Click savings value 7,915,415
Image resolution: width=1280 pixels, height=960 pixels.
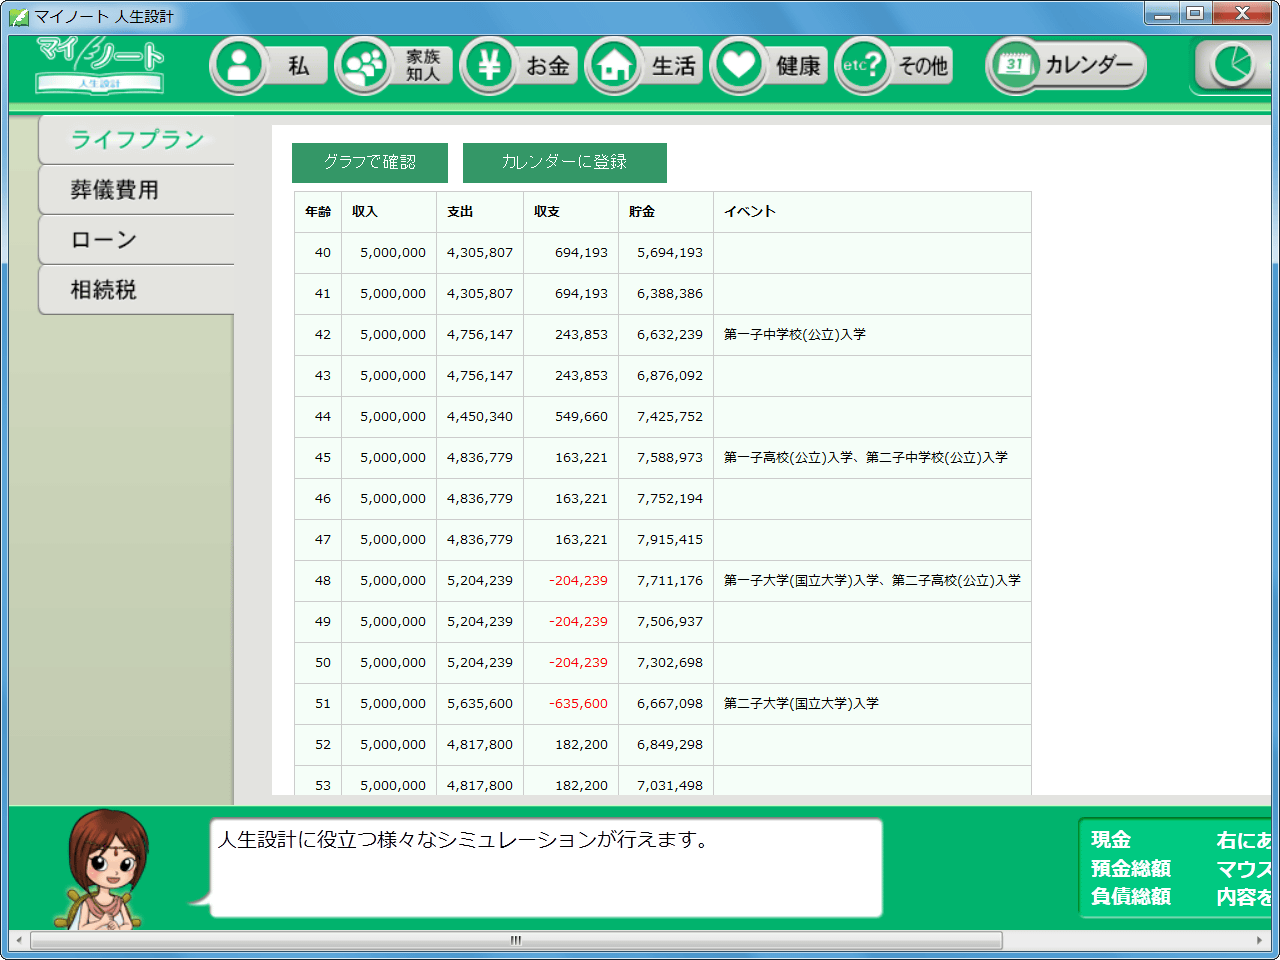coord(670,540)
